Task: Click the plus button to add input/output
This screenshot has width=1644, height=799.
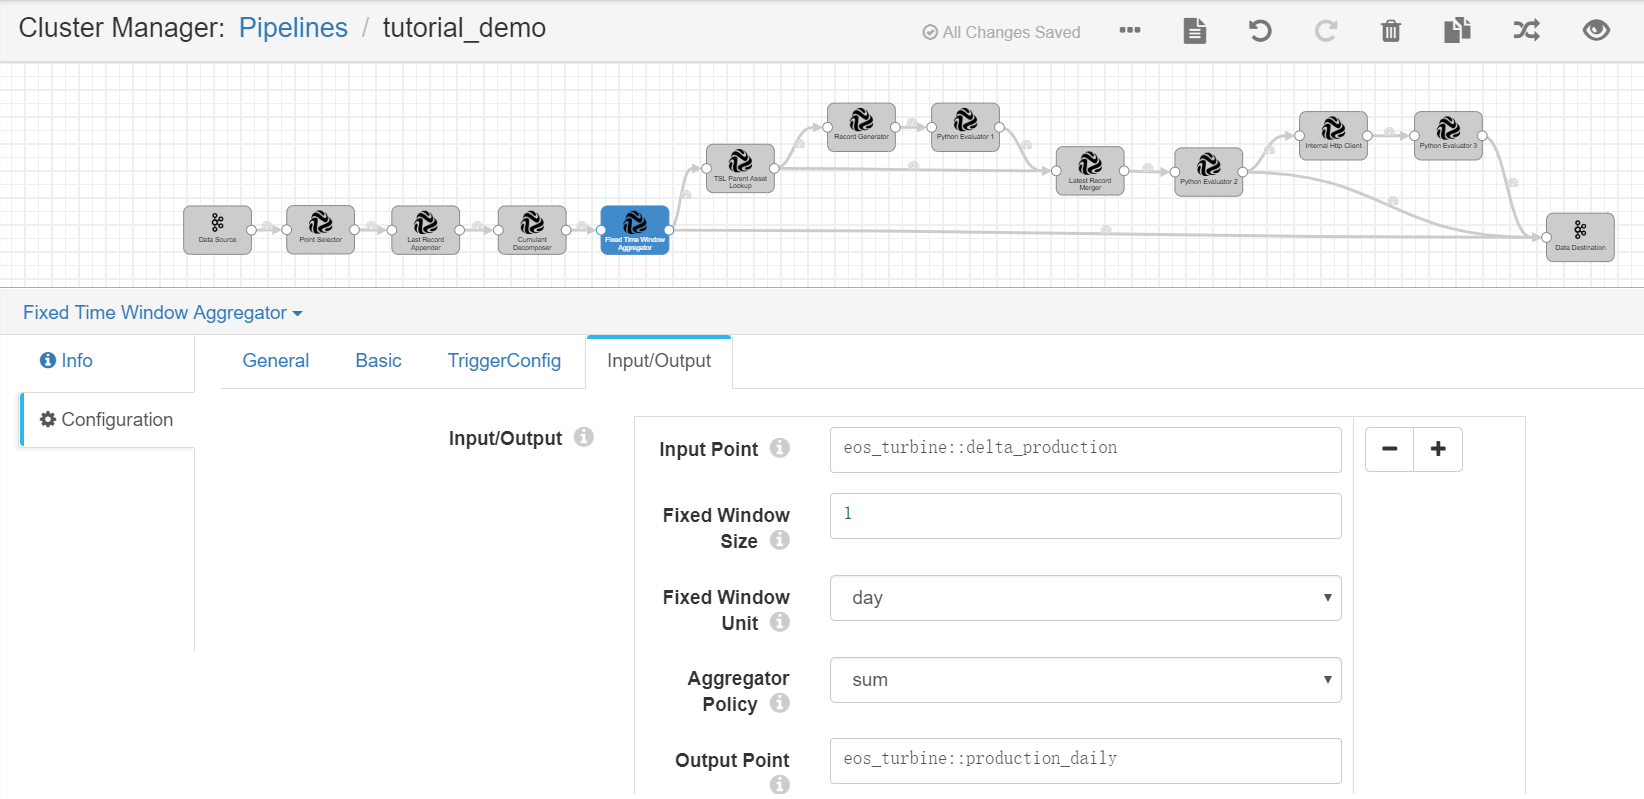Action: coord(1438,449)
